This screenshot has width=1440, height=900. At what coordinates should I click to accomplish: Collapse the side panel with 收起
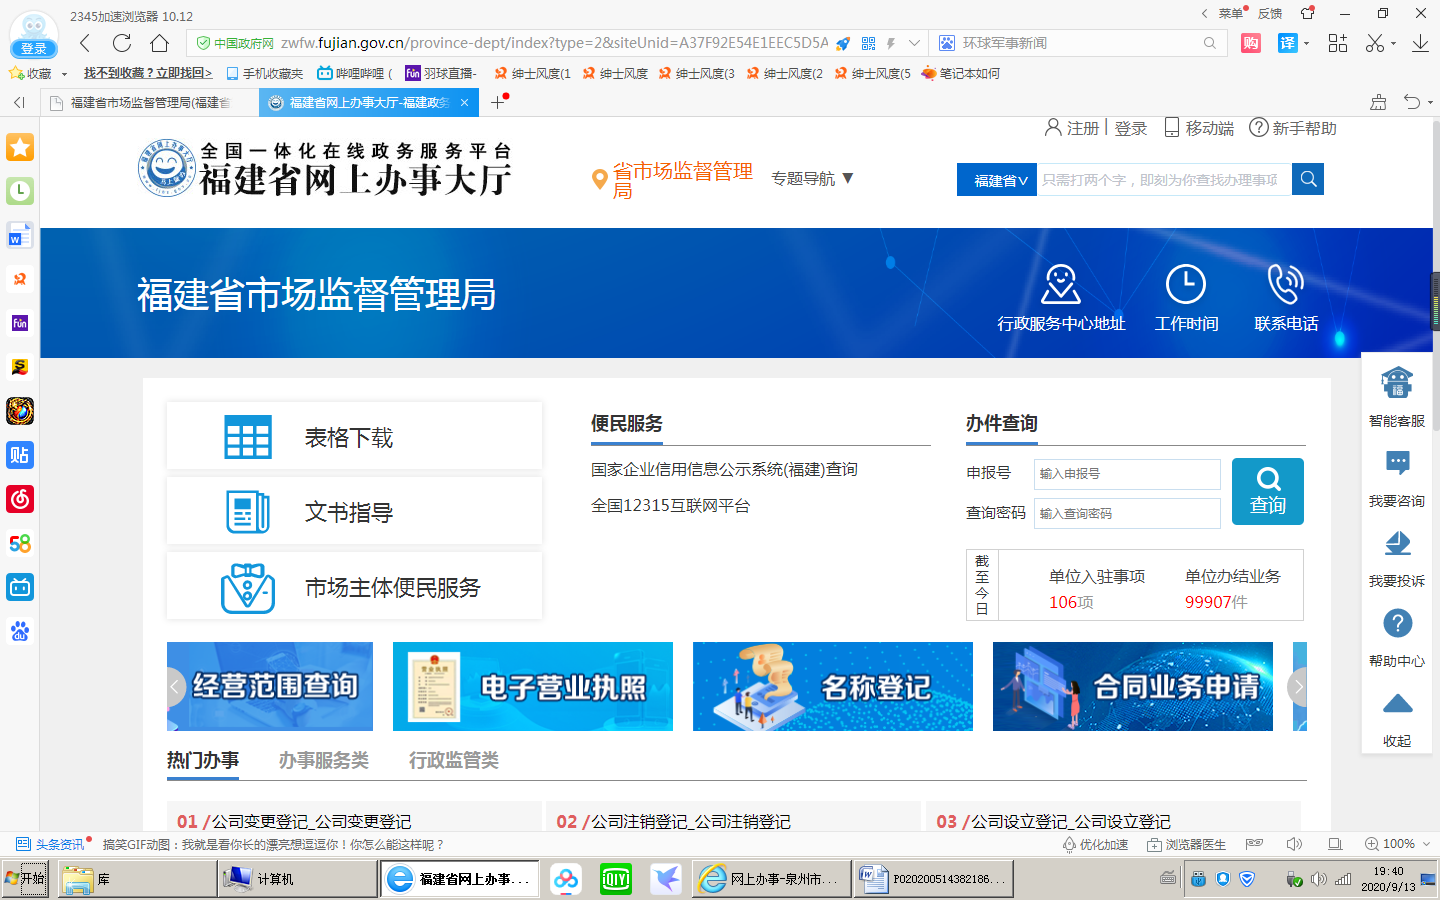click(1397, 716)
